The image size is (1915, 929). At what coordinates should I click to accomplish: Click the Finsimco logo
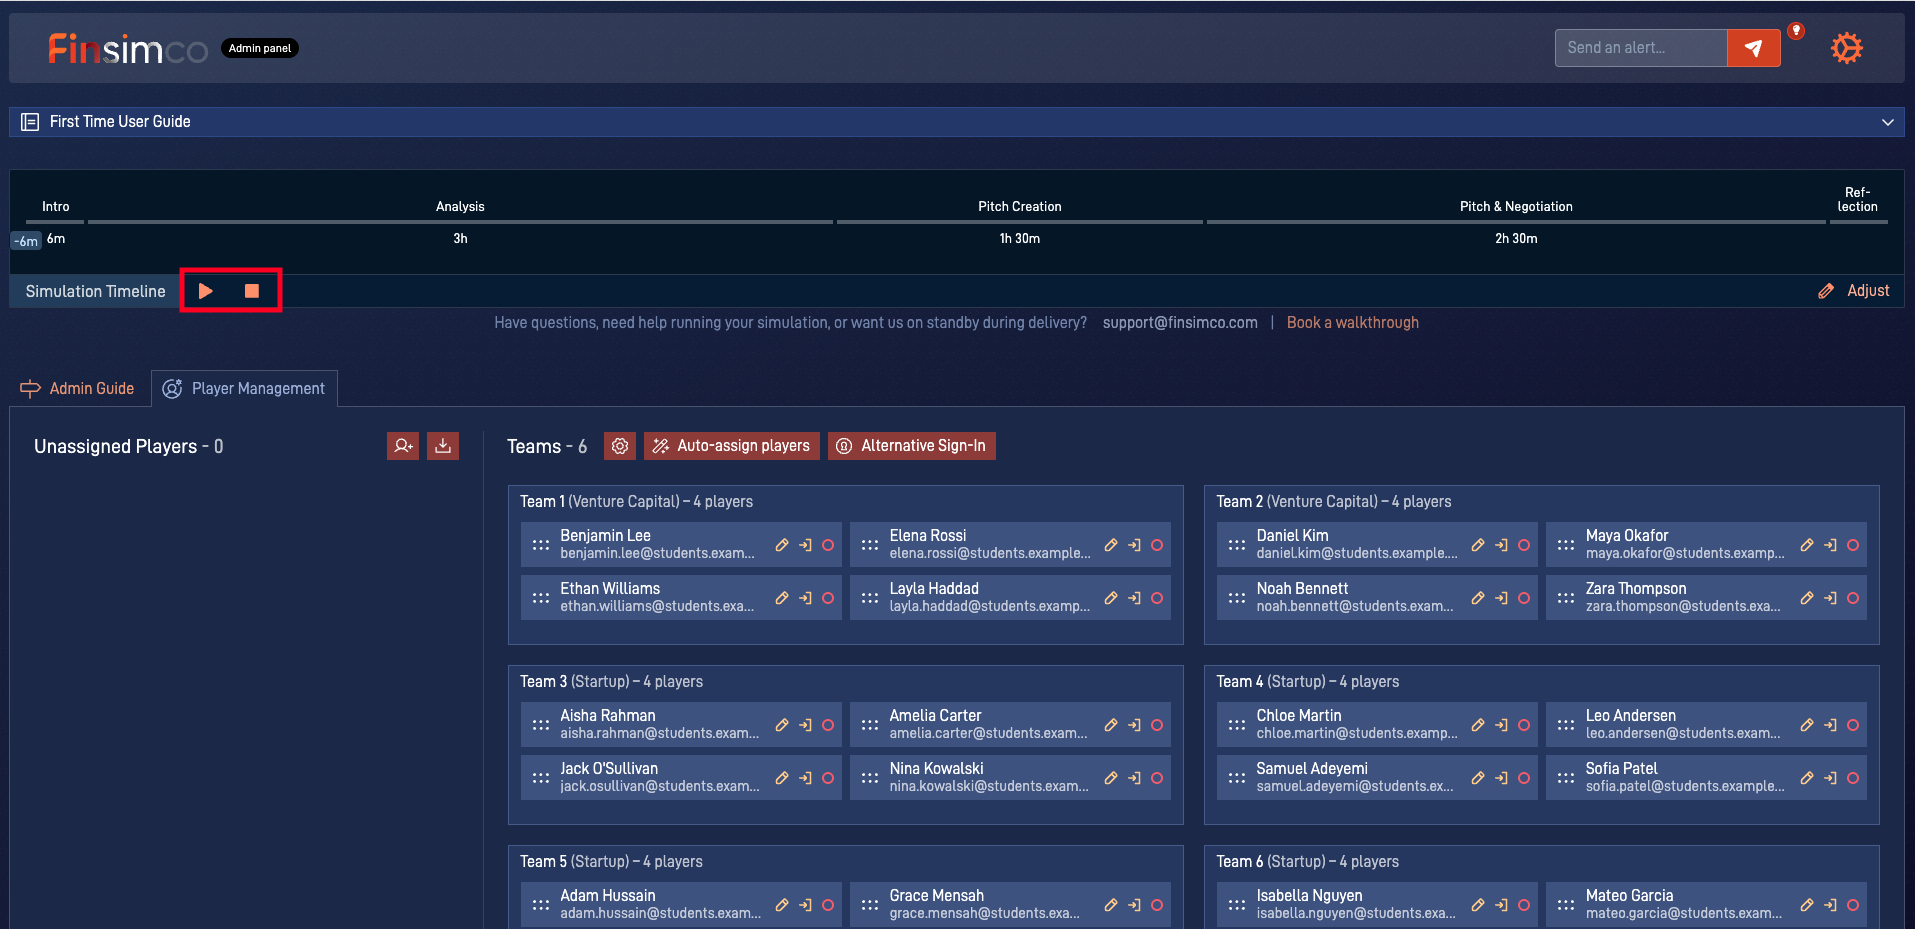(127, 48)
